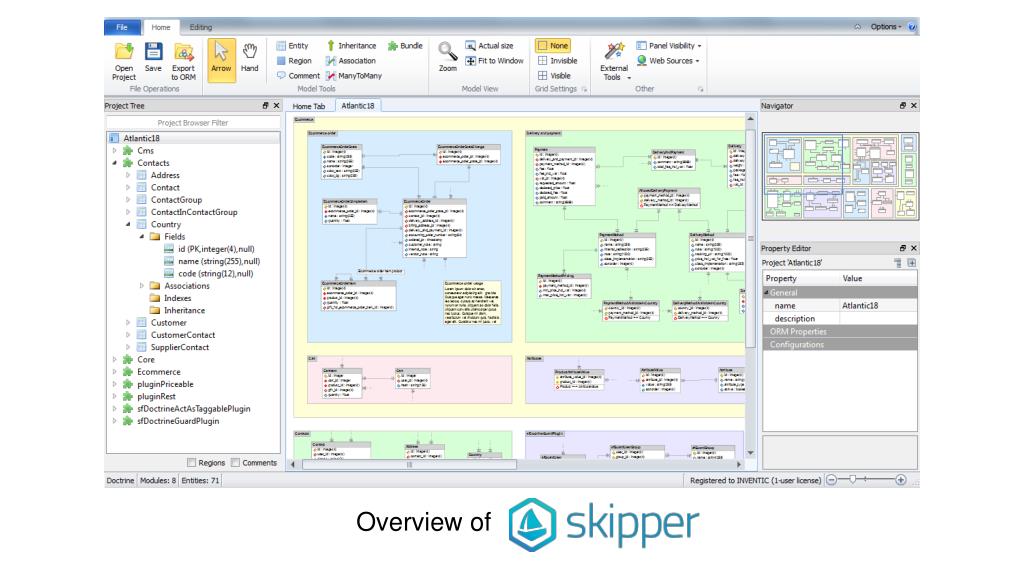The height and width of the screenshot is (576, 1024).
Task: Expand the Cms module node
Action: coord(114,151)
